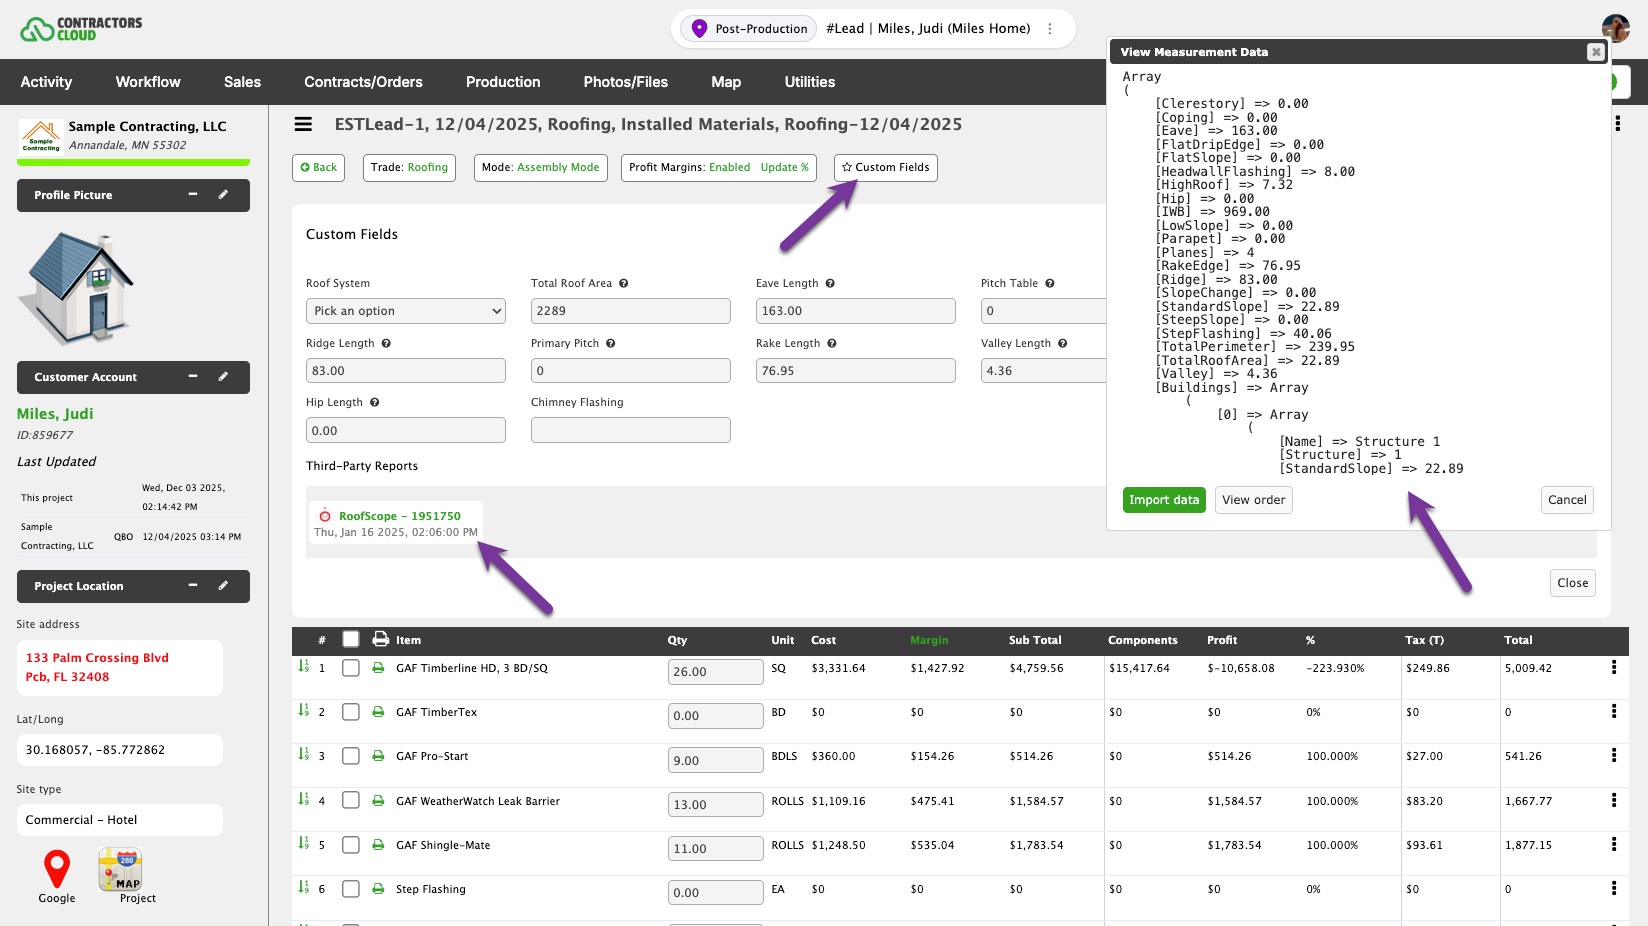The height and width of the screenshot is (926, 1648).
Task: Click help icon next to Ridge Length
Action: [386, 343]
